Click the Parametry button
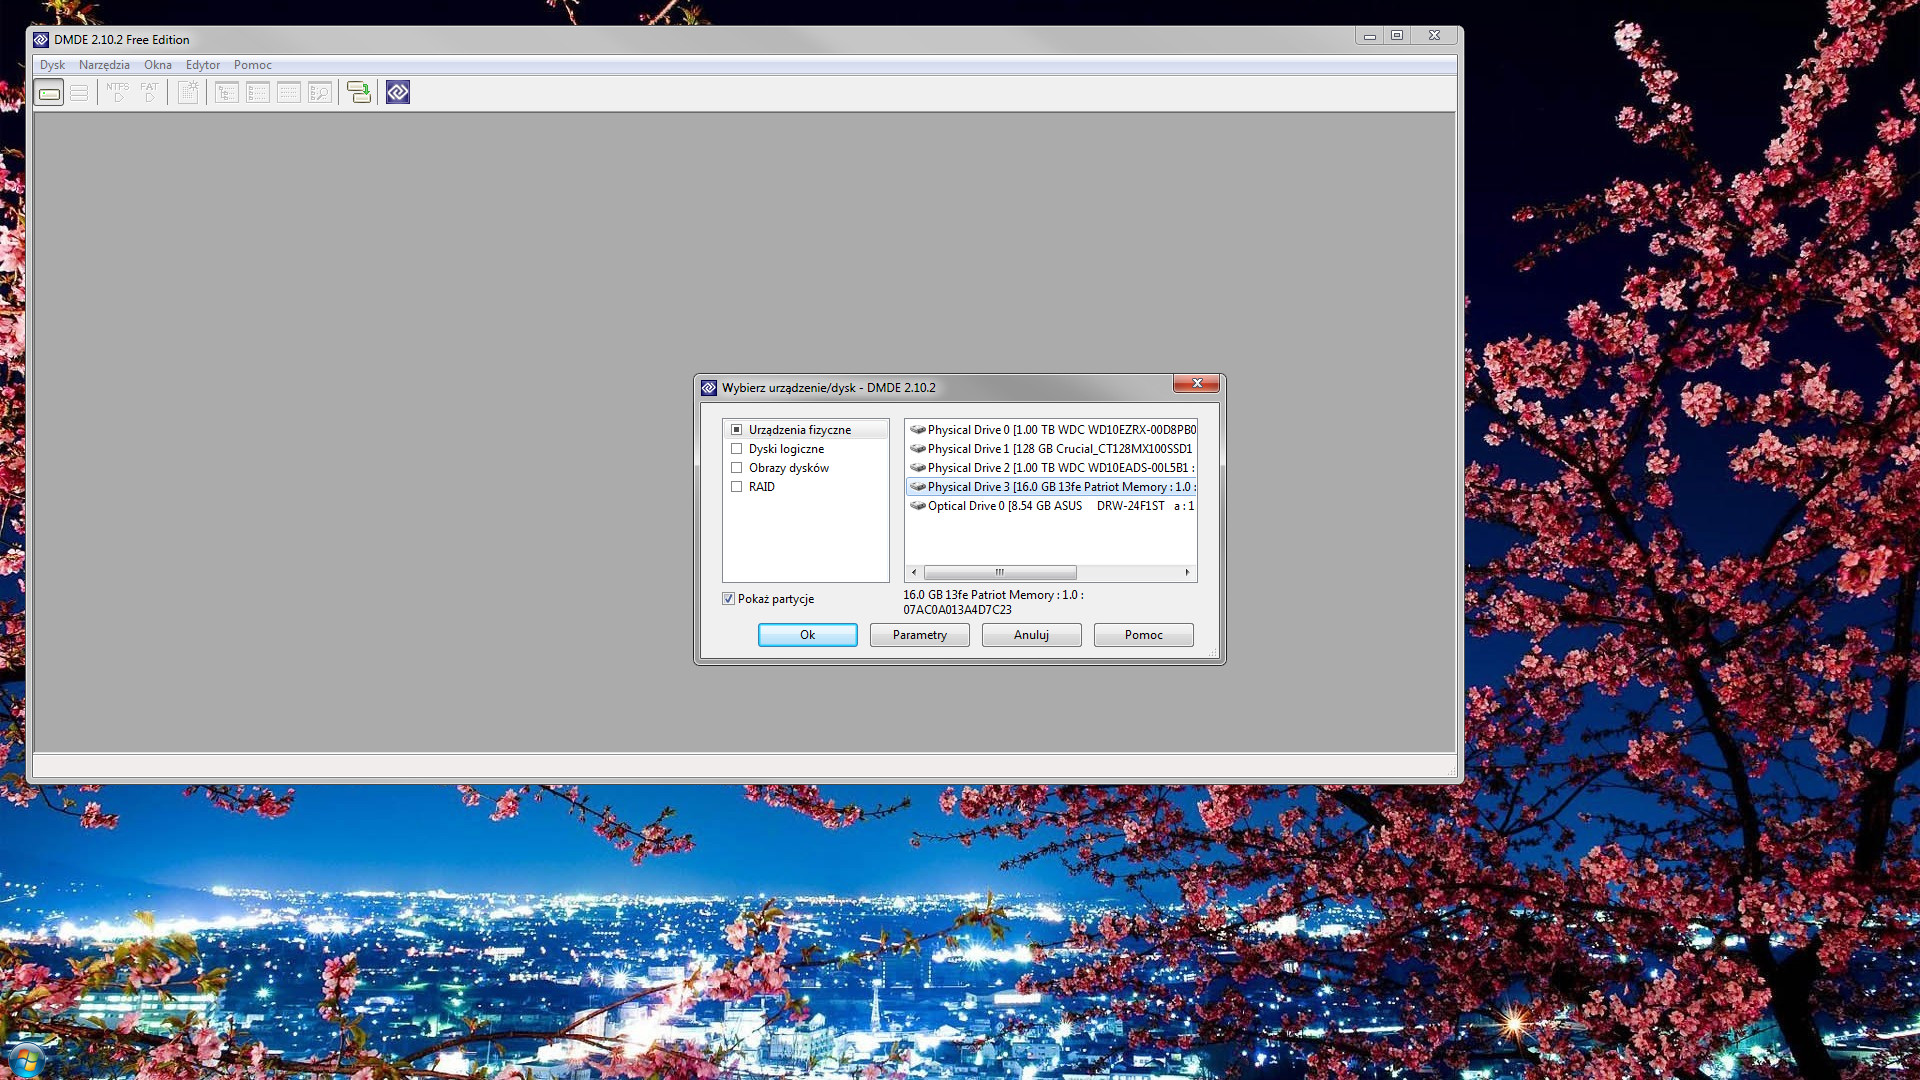 919,635
